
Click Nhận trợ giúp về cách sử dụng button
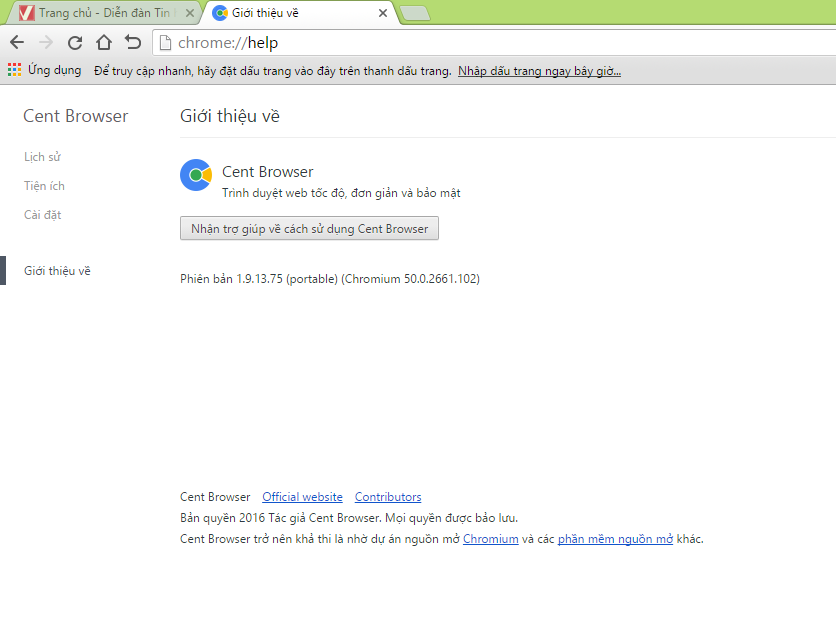[x=309, y=228]
